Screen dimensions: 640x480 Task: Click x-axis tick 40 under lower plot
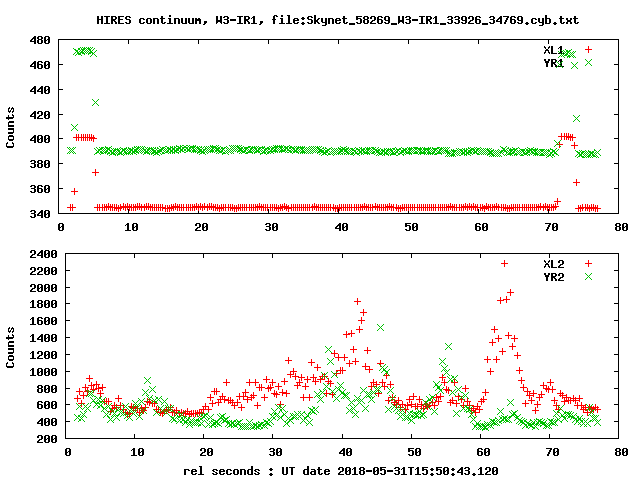345,452
